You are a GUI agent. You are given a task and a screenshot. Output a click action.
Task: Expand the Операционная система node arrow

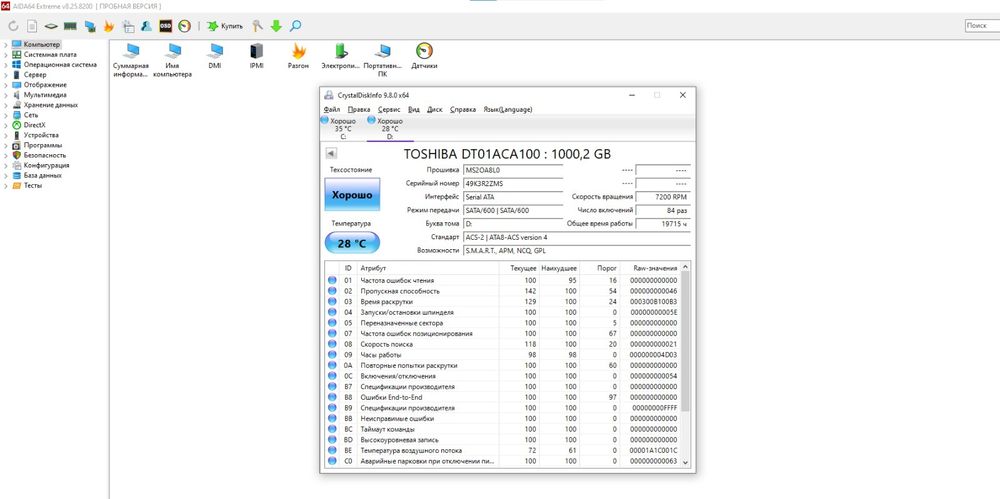click(6, 64)
